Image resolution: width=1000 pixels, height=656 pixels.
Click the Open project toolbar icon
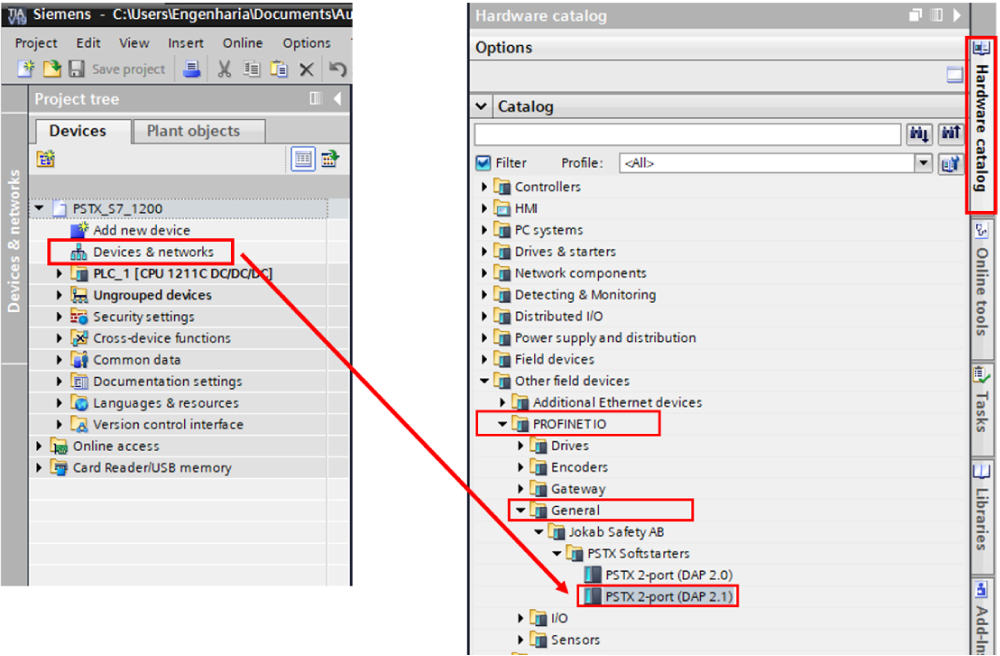tap(52, 68)
